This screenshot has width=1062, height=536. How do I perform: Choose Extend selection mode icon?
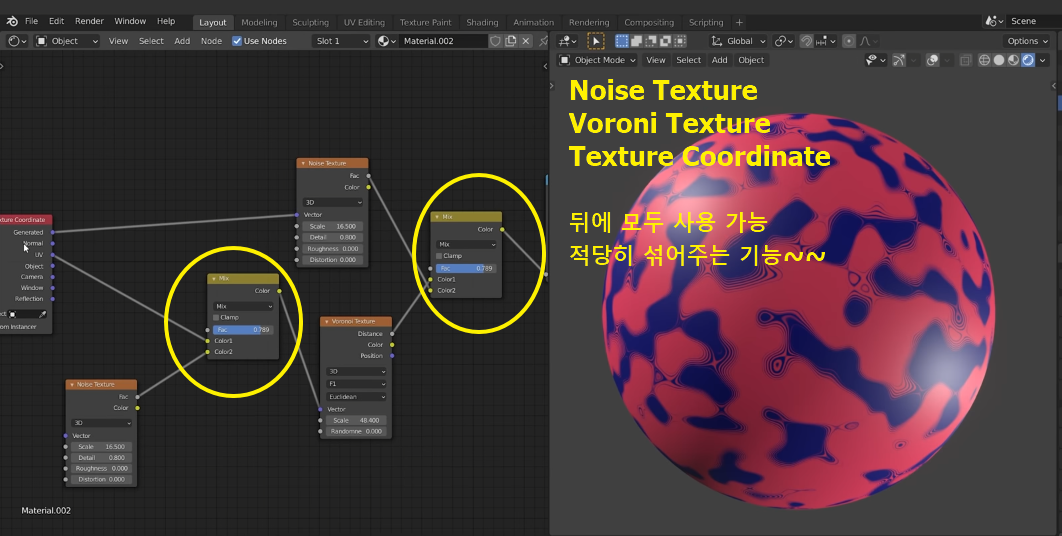[636, 41]
